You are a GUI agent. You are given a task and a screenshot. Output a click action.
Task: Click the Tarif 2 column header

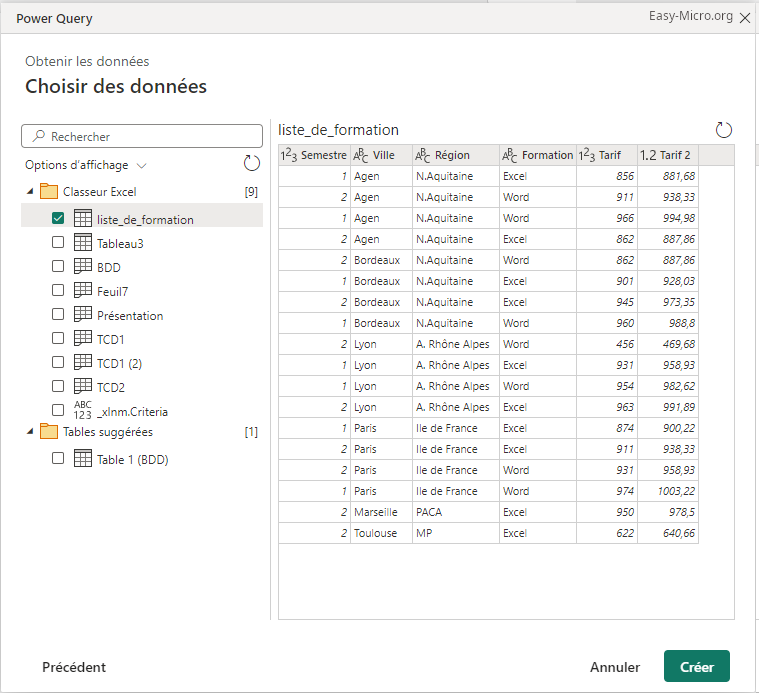coord(668,155)
